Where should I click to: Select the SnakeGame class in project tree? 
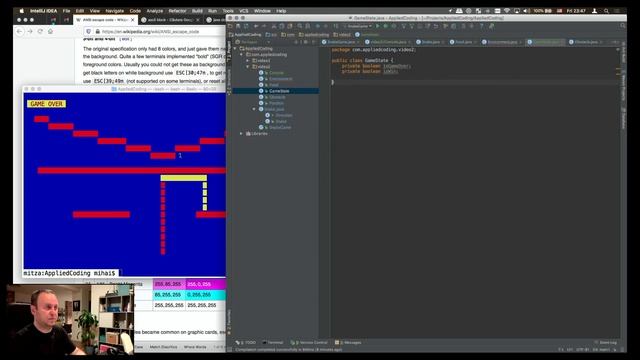(x=280, y=127)
